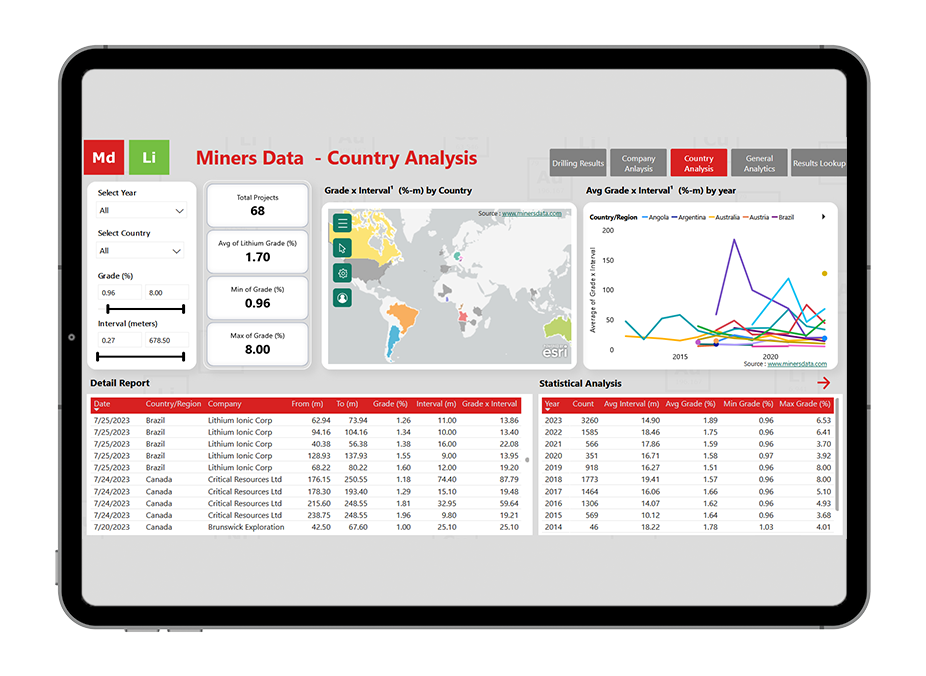
Task: Select the 2023 year row in statistics
Action: (x=687, y=420)
